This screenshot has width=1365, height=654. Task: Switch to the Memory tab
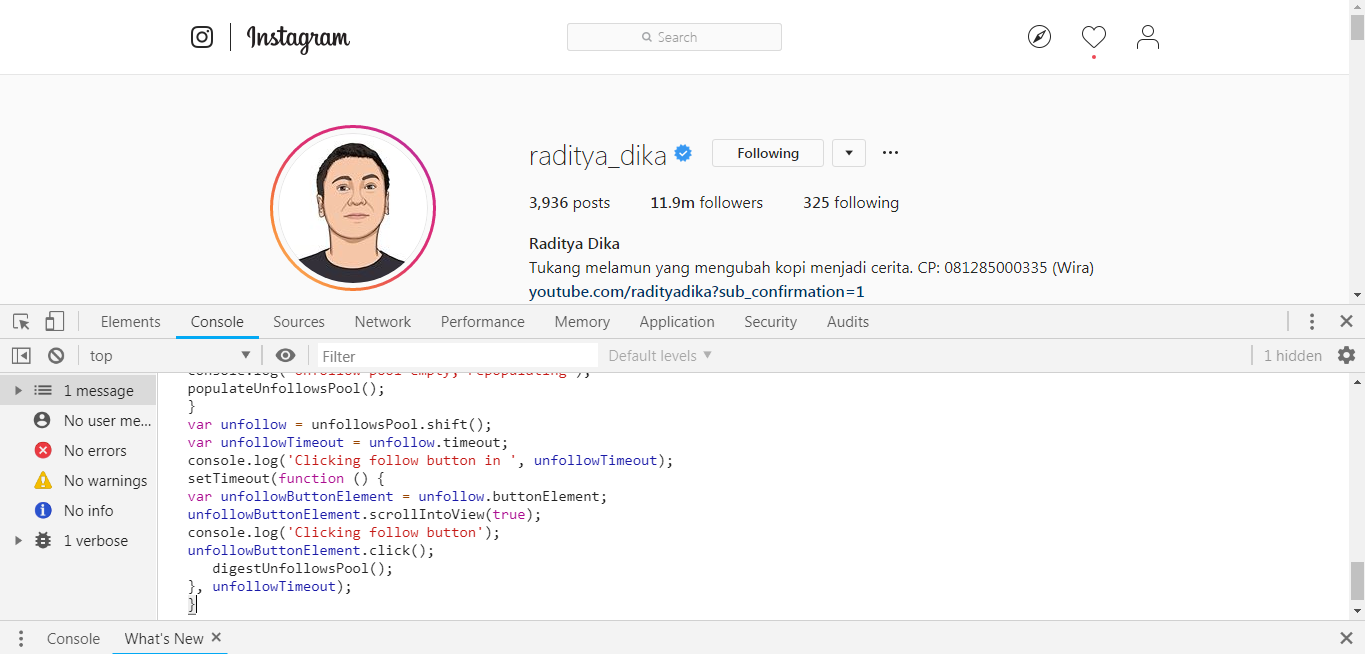click(x=582, y=322)
